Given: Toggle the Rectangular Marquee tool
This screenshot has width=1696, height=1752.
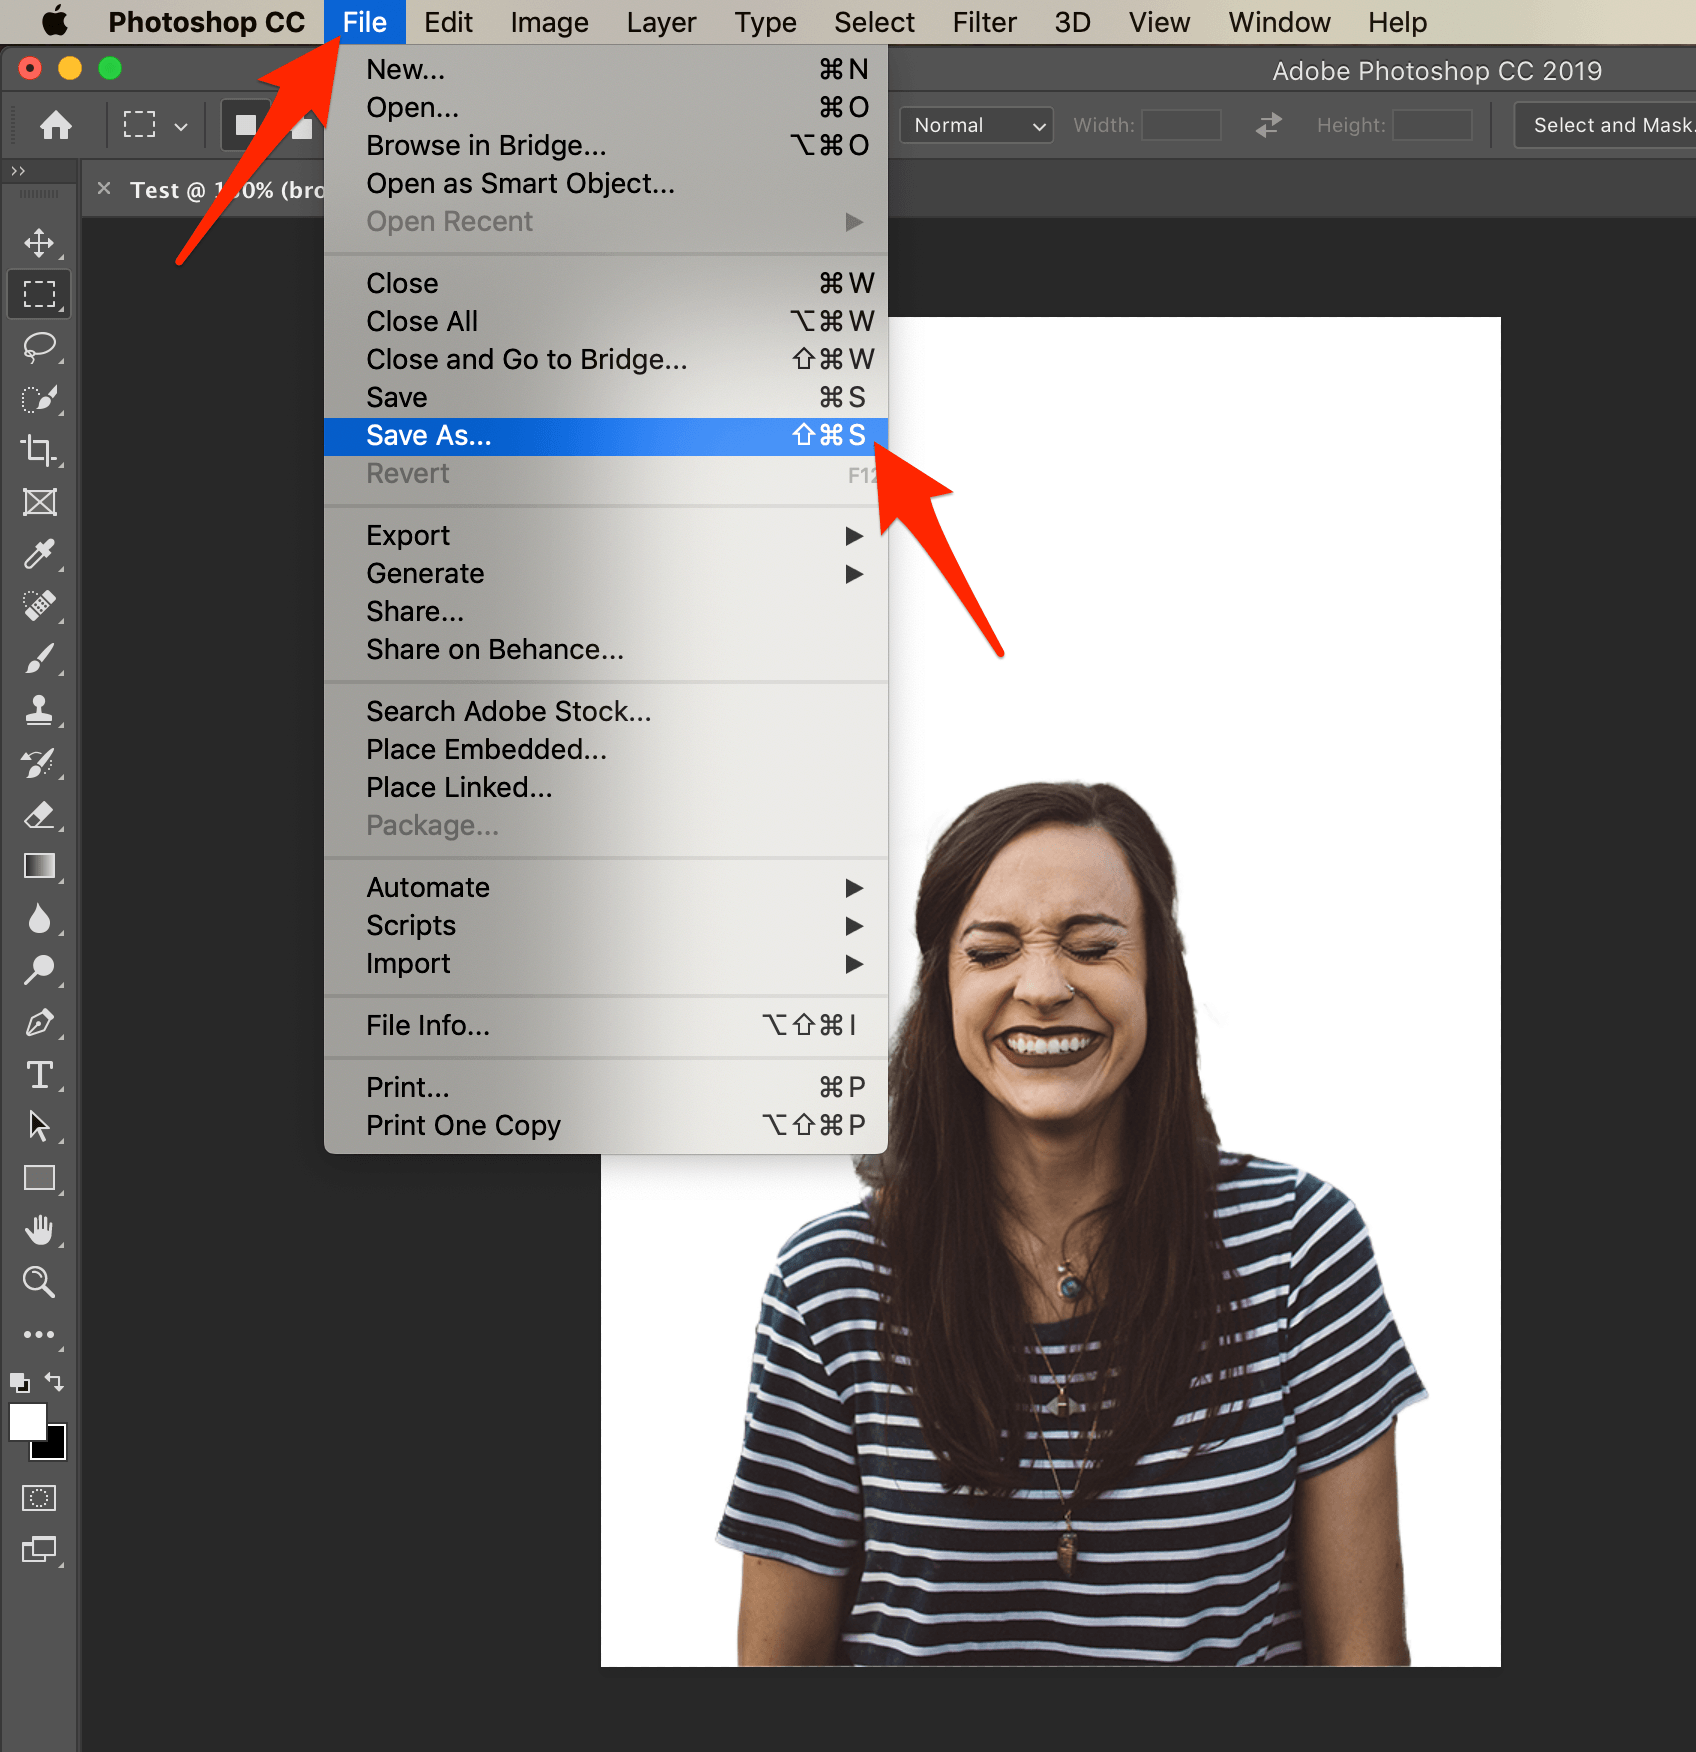Looking at the screenshot, I should tap(40, 293).
